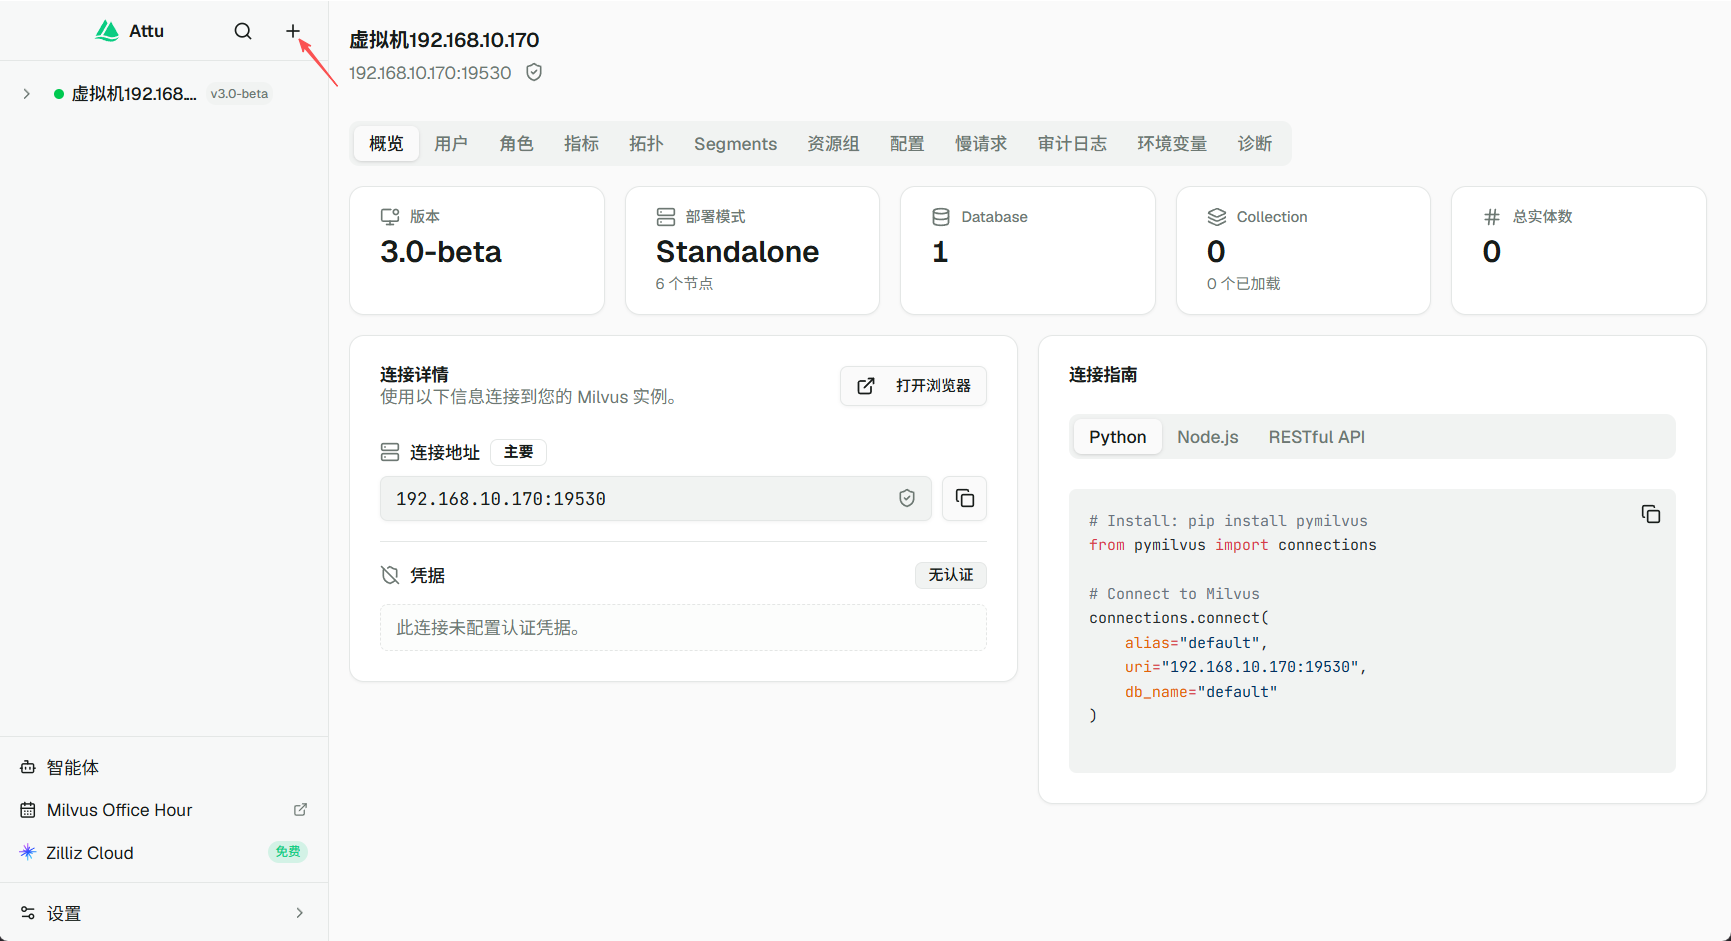1731x941 pixels.
Task: Open the 角色 tab
Action: tap(516, 144)
